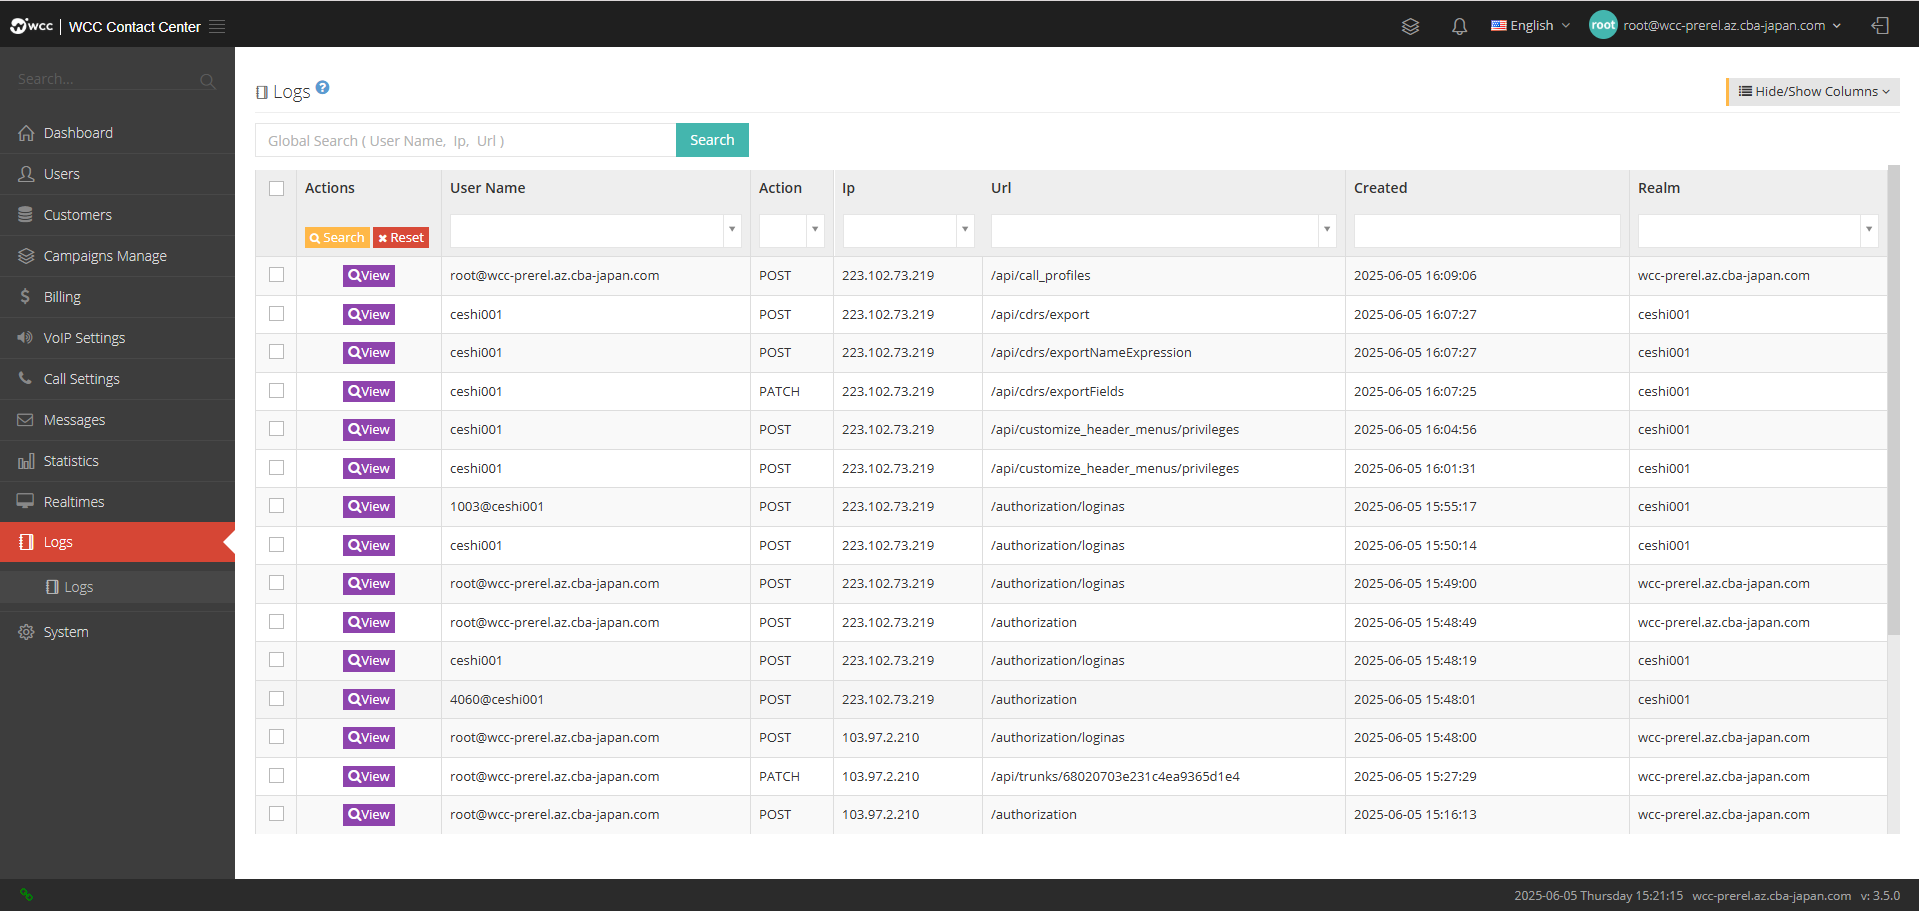Toggle the sidebar hamburger menu icon
Viewport: 1919px width, 911px height.
pyautogui.click(x=217, y=27)
